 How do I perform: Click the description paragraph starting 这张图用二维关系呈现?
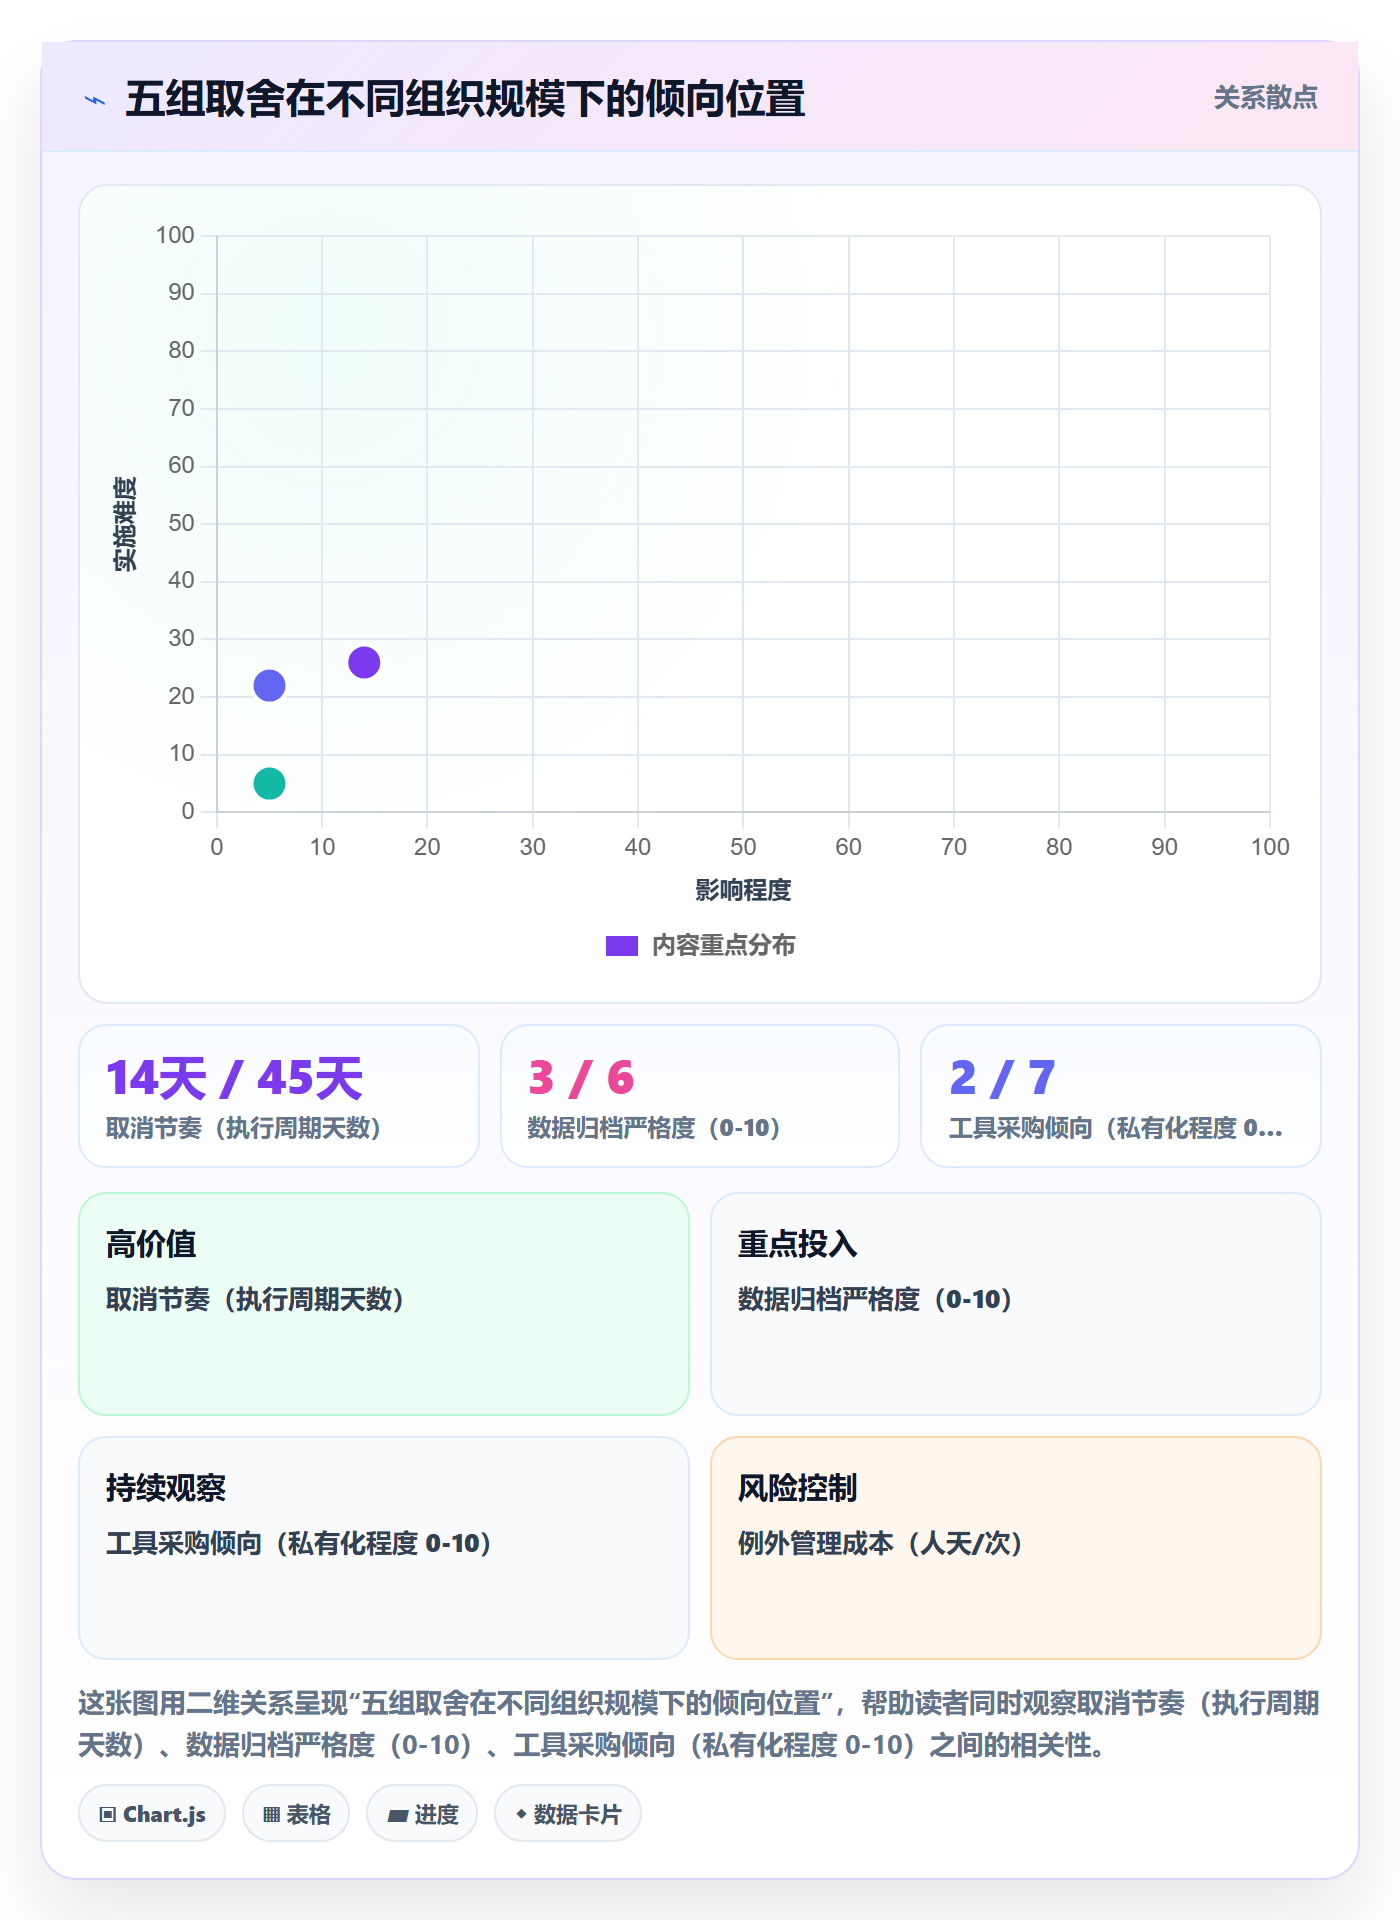click(699, 1724)
